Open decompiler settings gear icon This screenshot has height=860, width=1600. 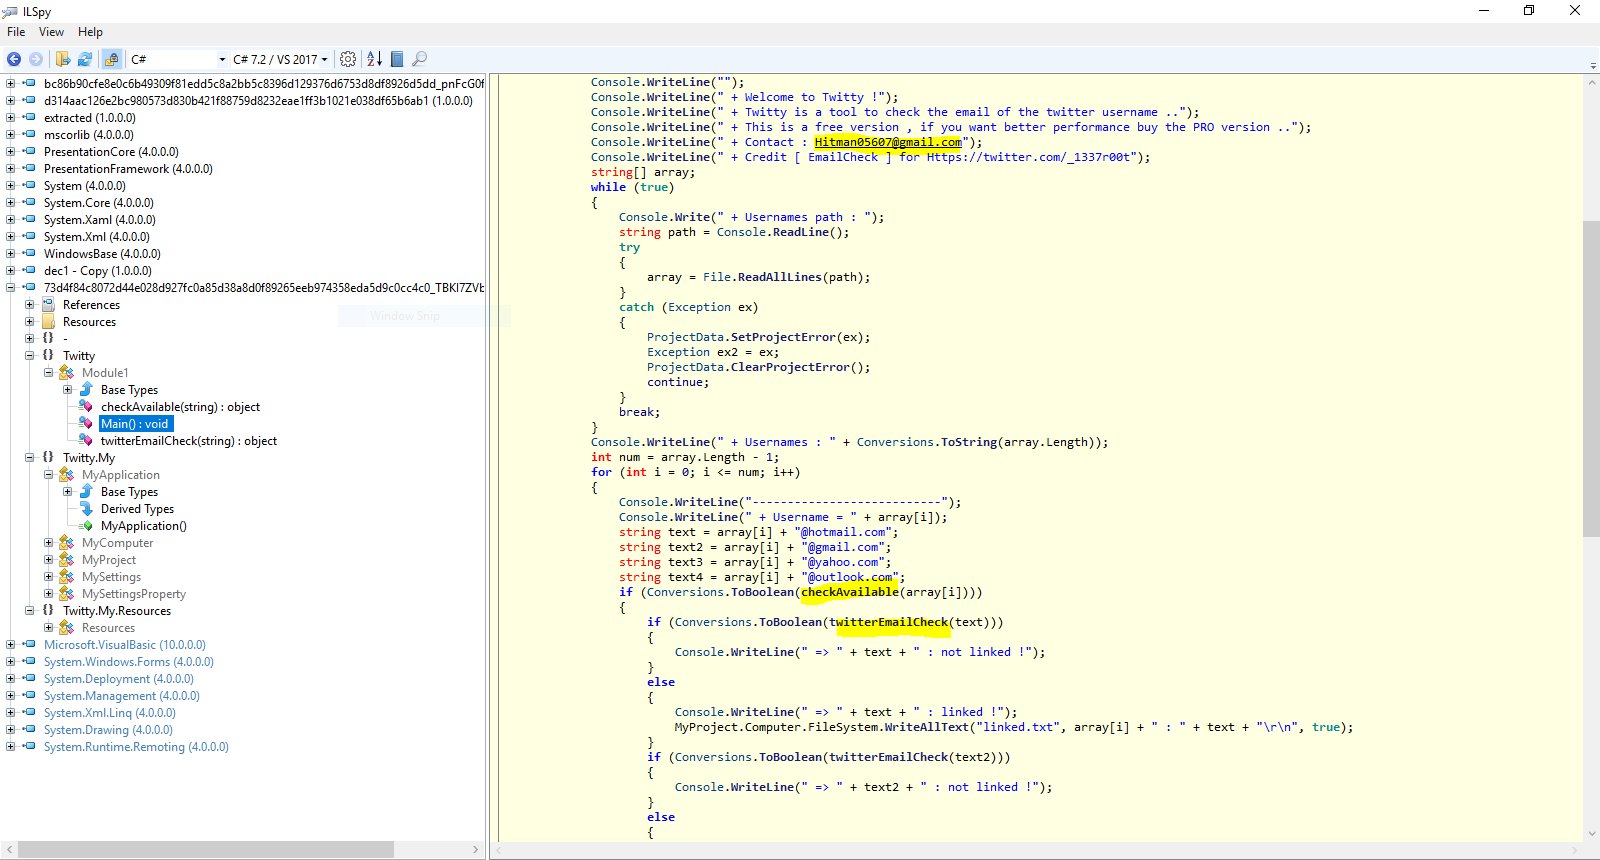(348, 59)
